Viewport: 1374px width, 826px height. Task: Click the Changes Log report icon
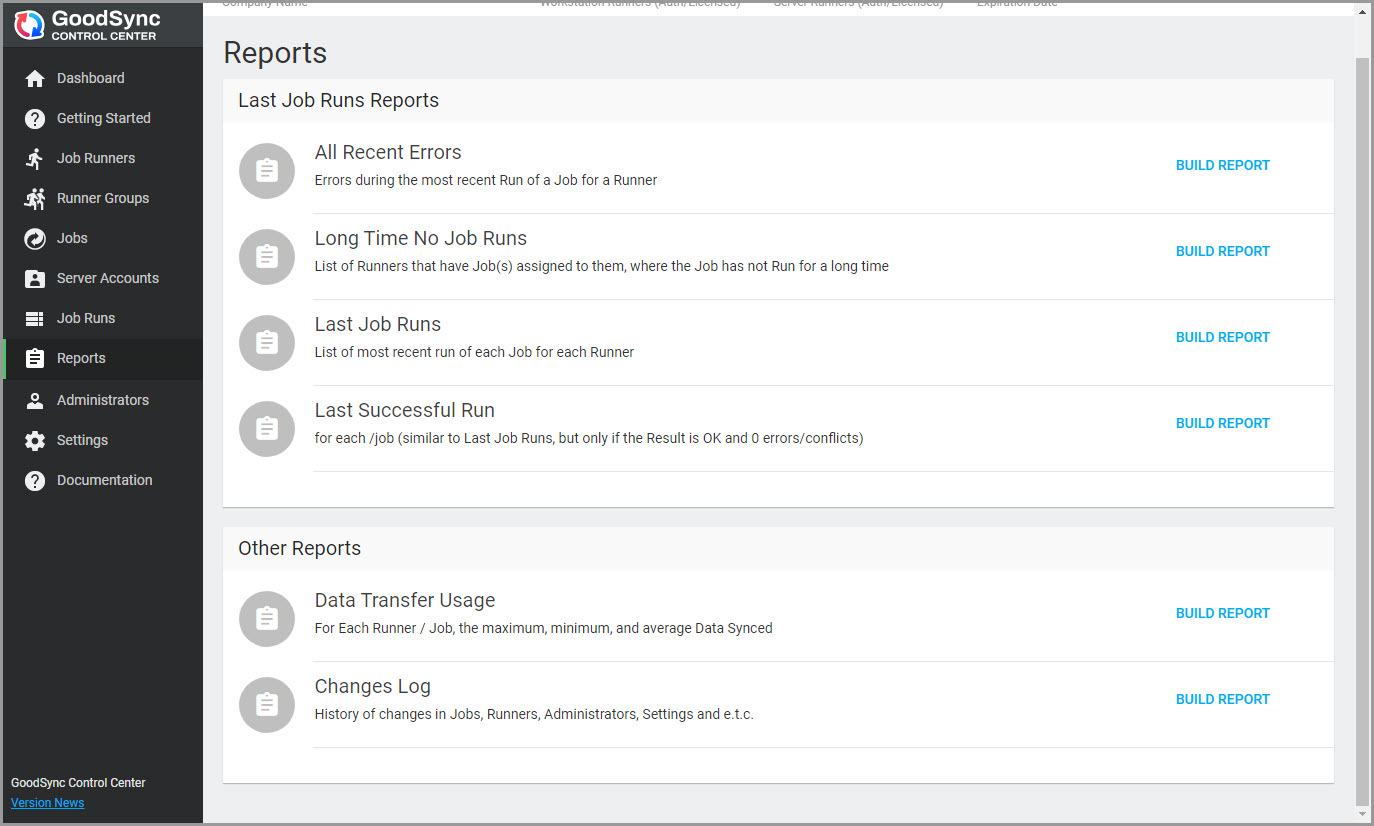(x=267, y=705)
